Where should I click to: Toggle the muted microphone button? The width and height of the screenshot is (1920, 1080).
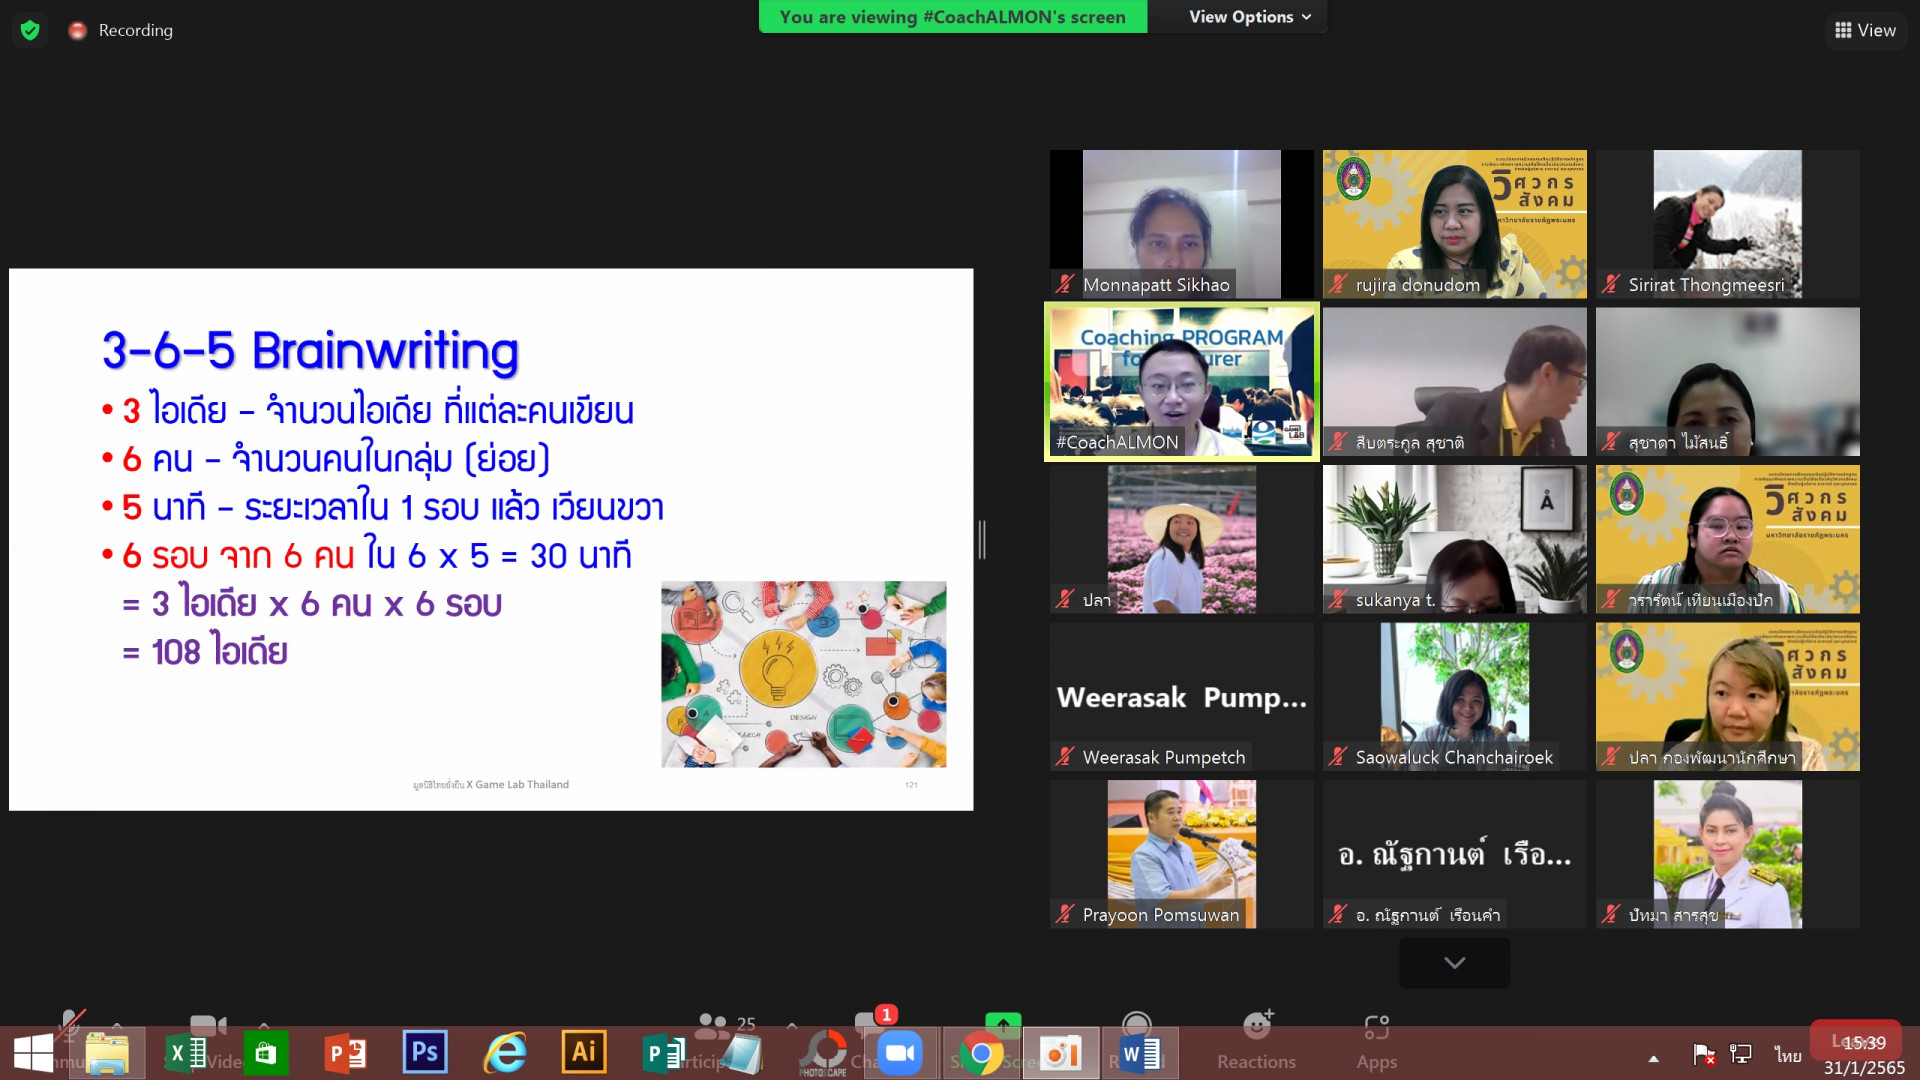click(x=70, y=1023)
